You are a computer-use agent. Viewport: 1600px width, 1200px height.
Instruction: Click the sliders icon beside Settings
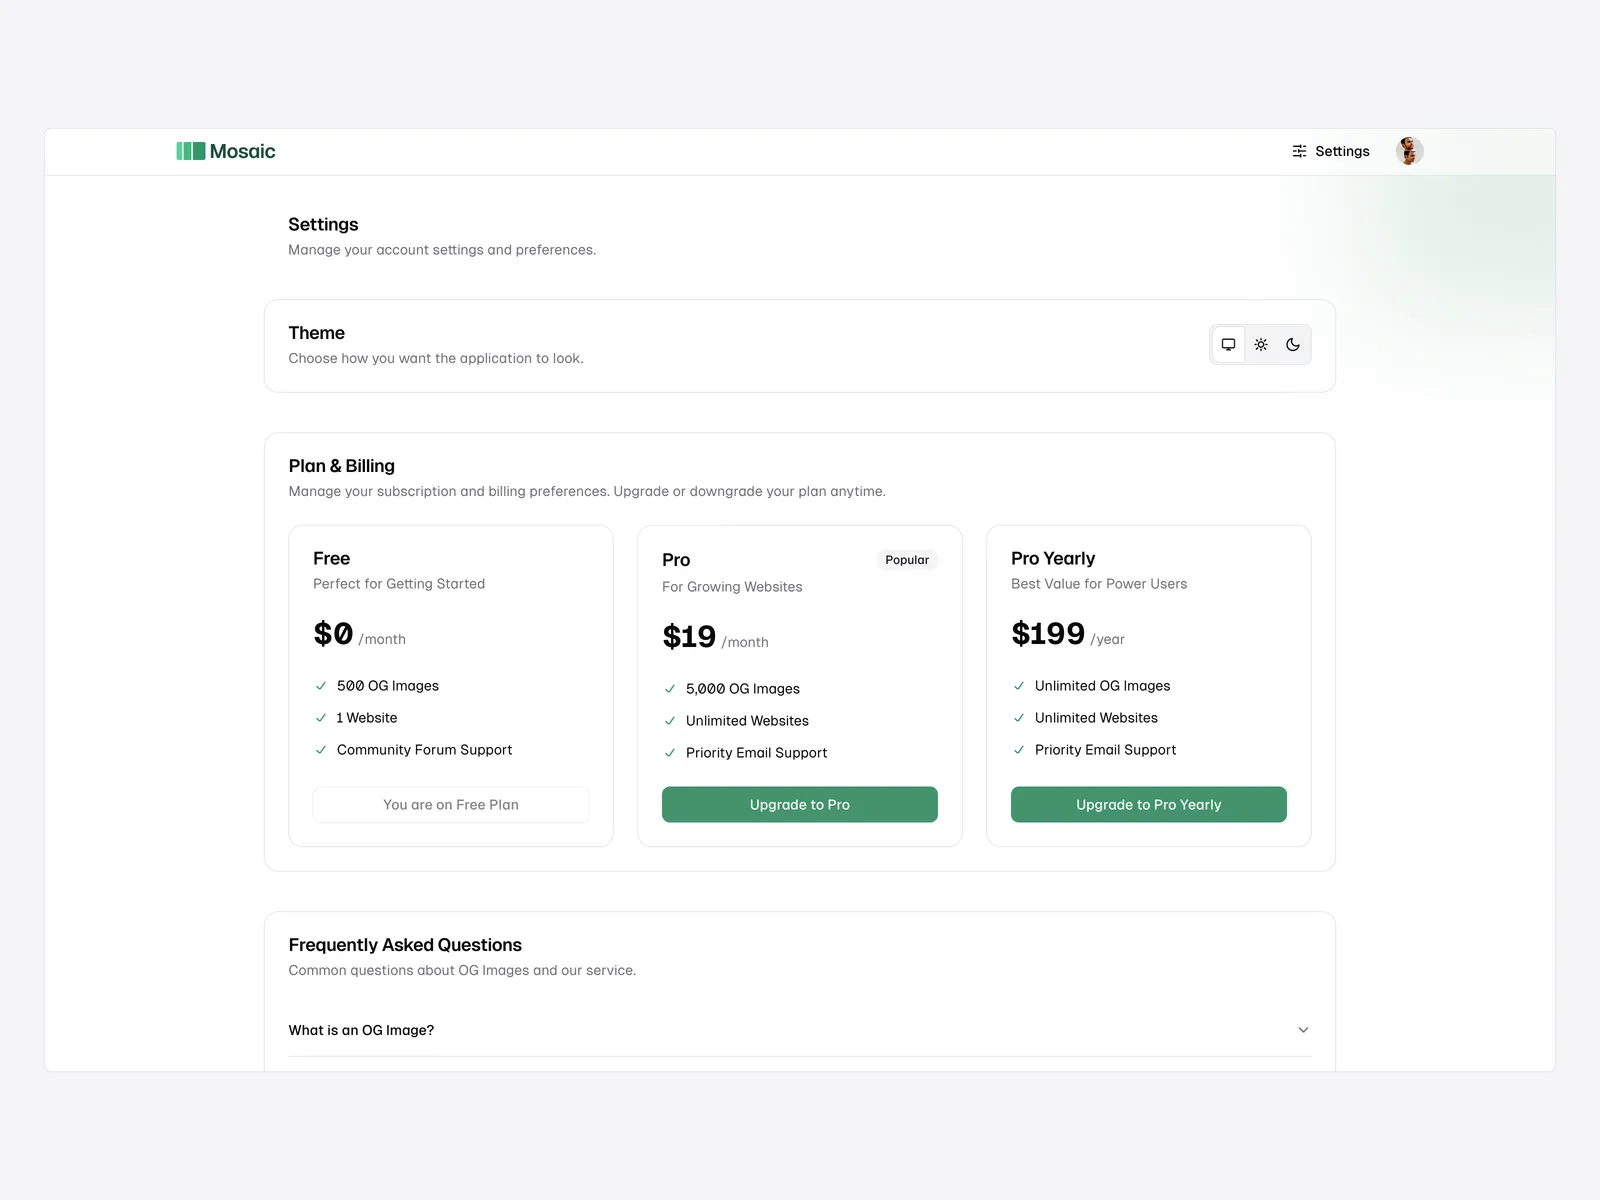[1299, 151]
